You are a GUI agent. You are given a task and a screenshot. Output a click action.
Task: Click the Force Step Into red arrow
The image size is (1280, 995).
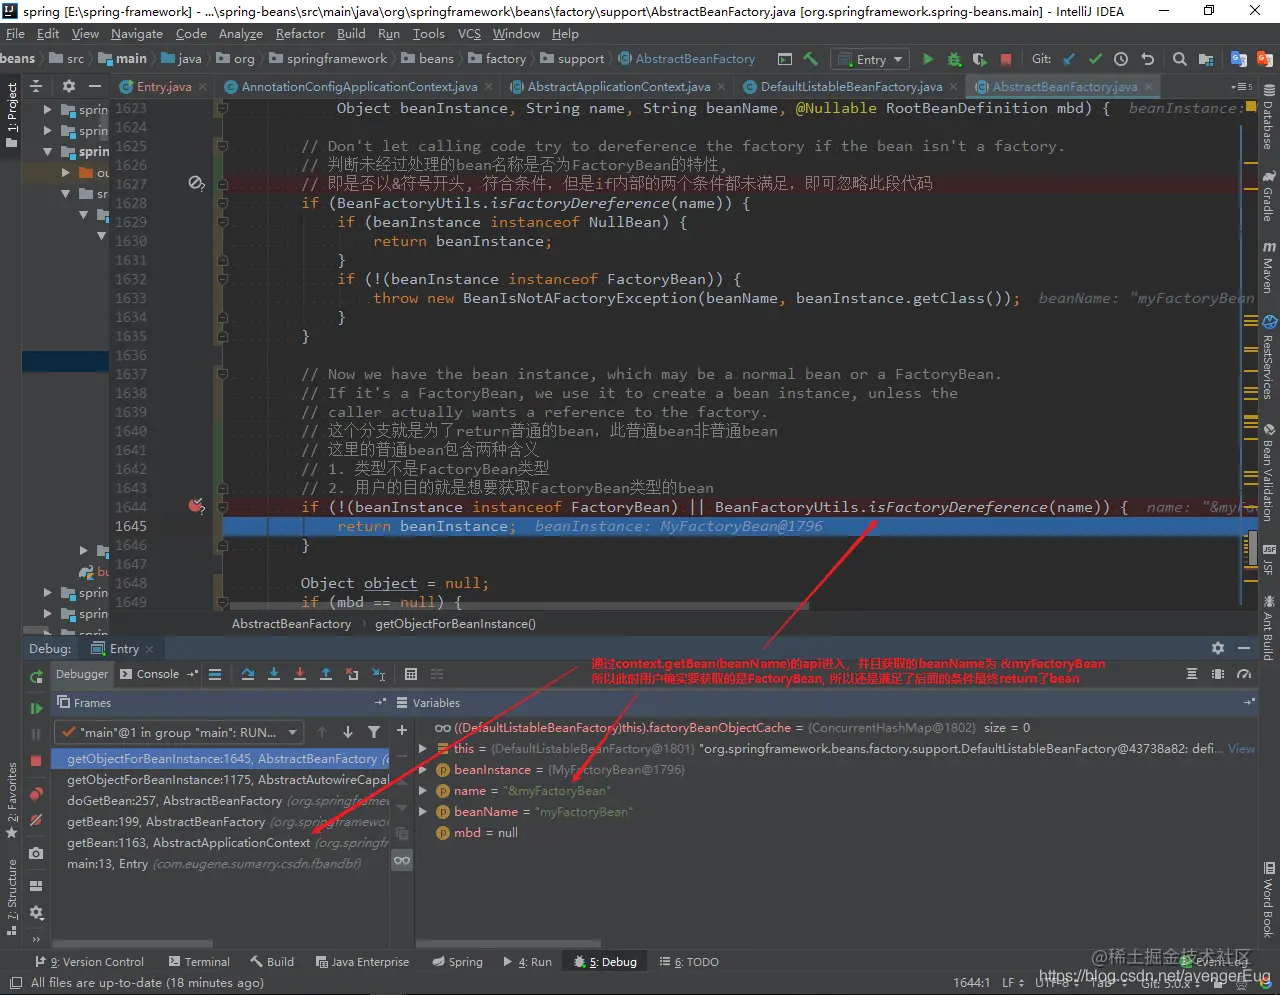300,674
